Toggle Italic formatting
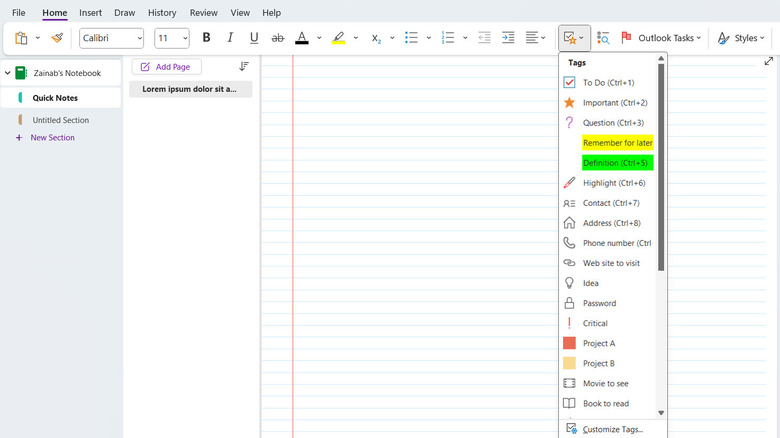The image size is (780, 438). tap(230, 38)
